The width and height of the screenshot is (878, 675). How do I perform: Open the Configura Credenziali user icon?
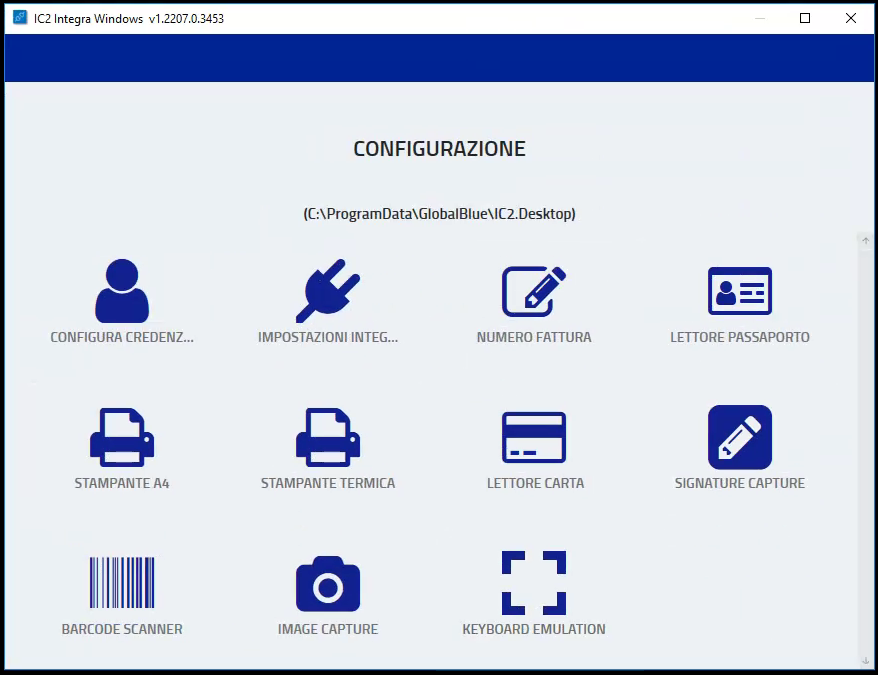[122, 291]
